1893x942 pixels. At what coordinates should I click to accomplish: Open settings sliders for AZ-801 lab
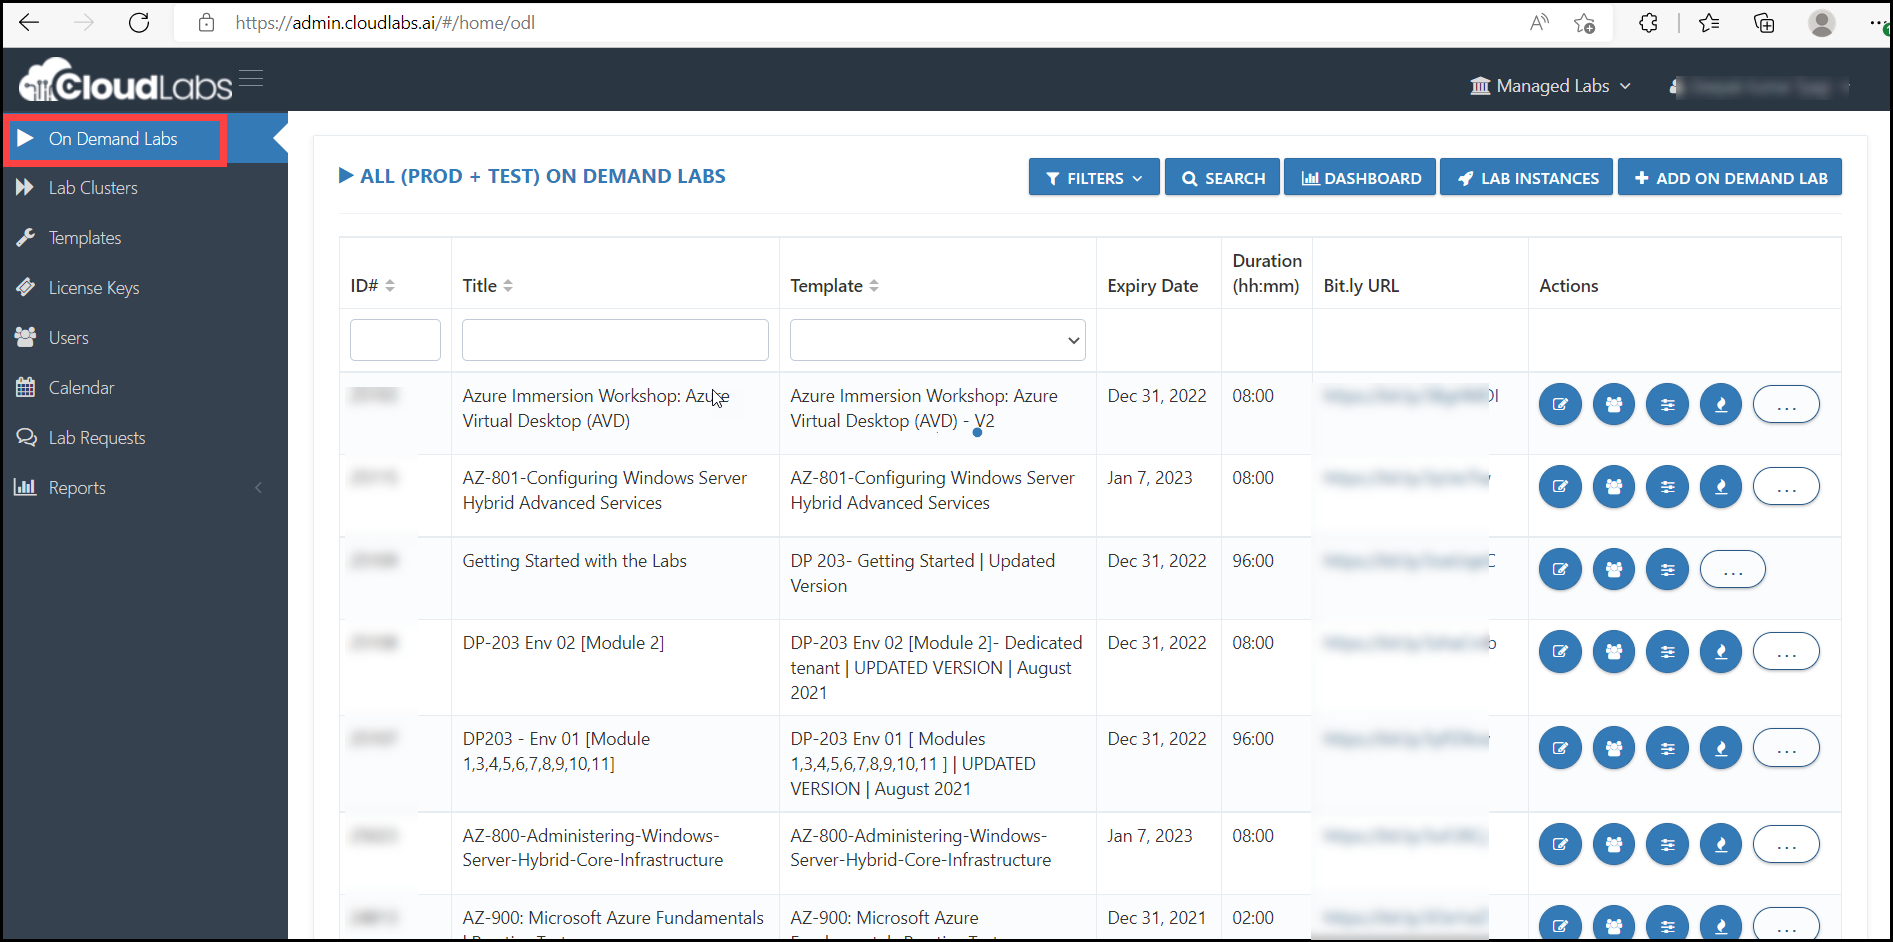coord(1668,487)
